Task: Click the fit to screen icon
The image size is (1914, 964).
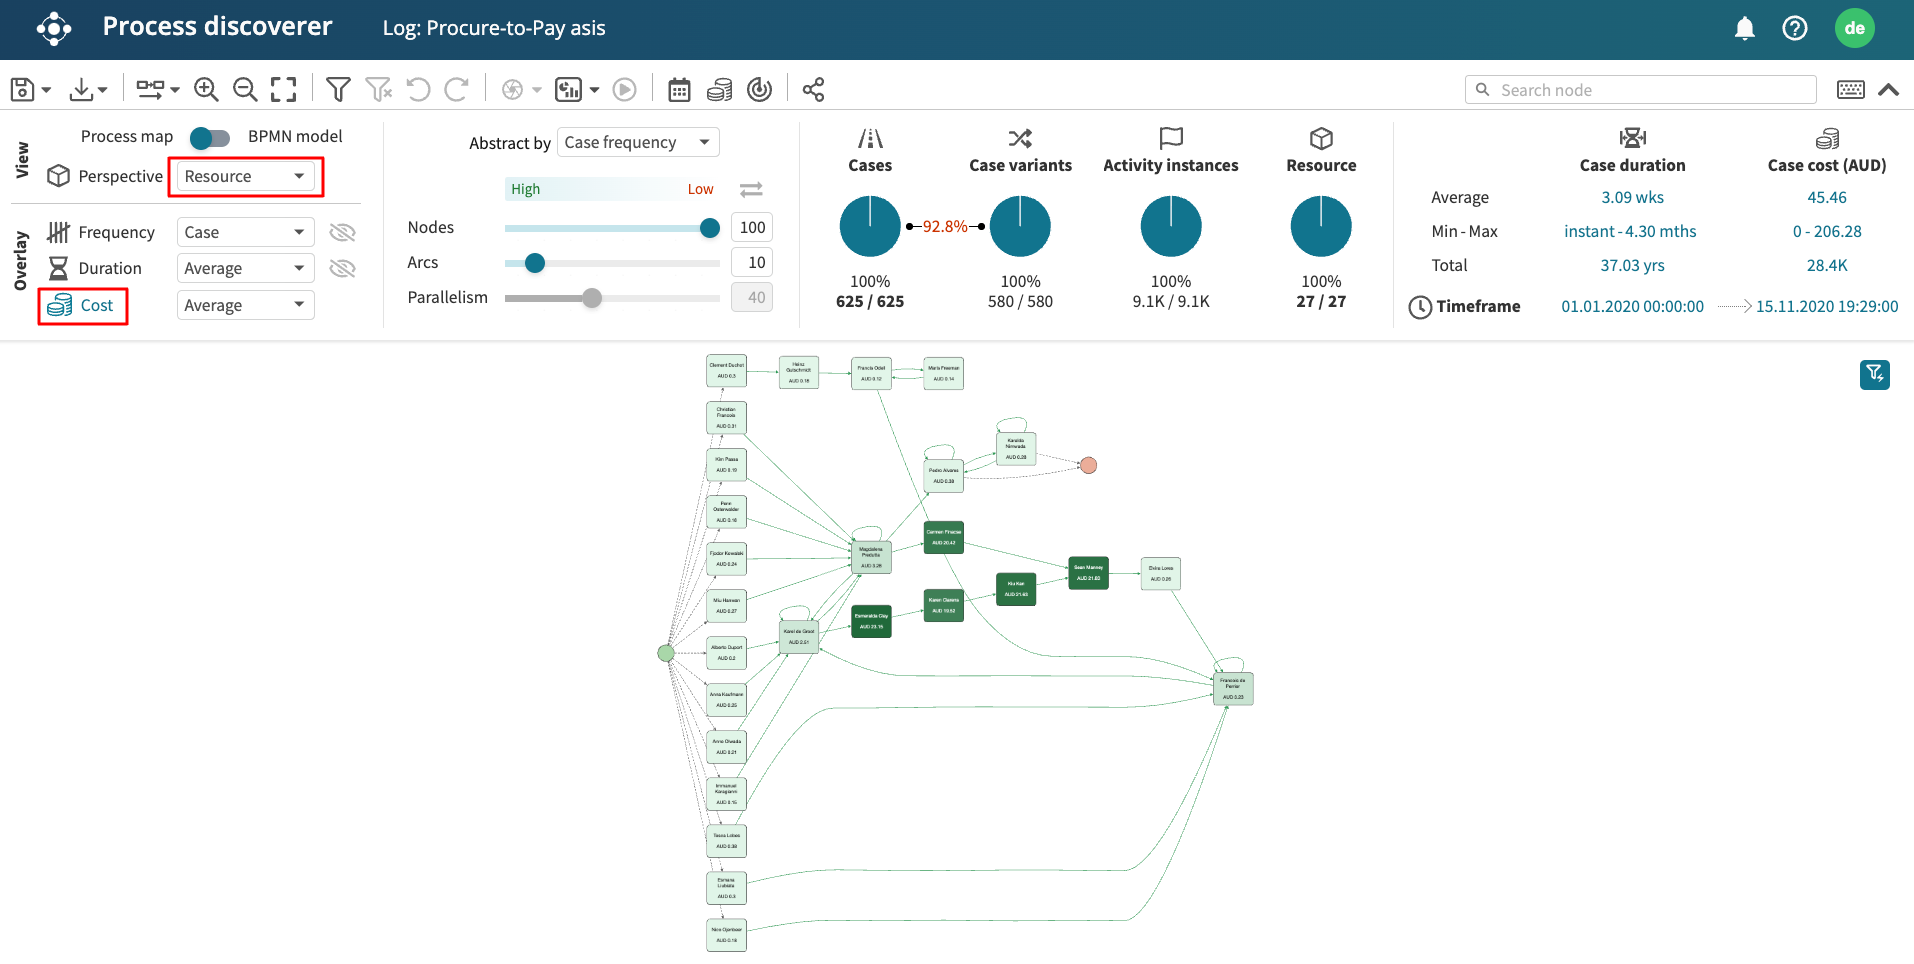Action: click(x=284, y=90)
